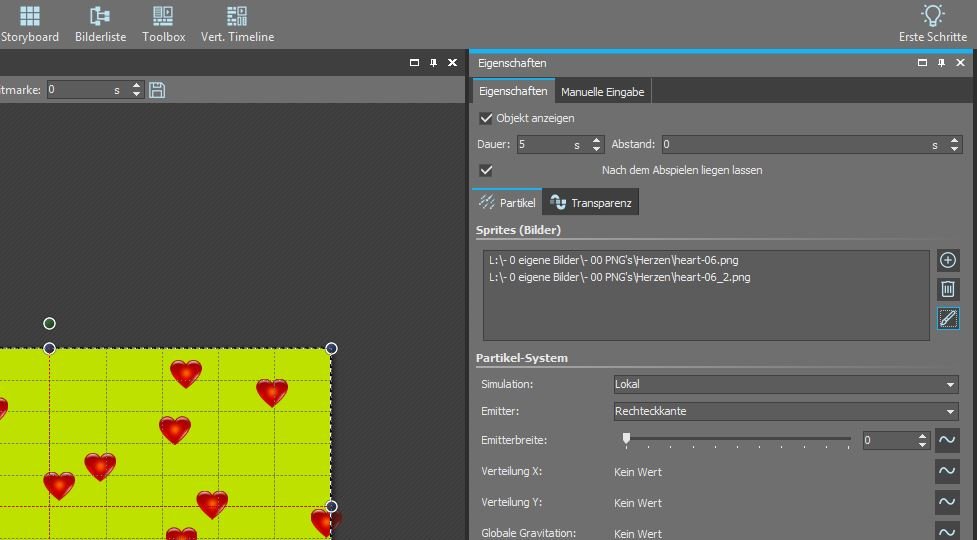Image resolution: width=977 pixels, height=540 pixels.
Task: Click the save icon next to time mark
Action: click(x=157, y=90)
